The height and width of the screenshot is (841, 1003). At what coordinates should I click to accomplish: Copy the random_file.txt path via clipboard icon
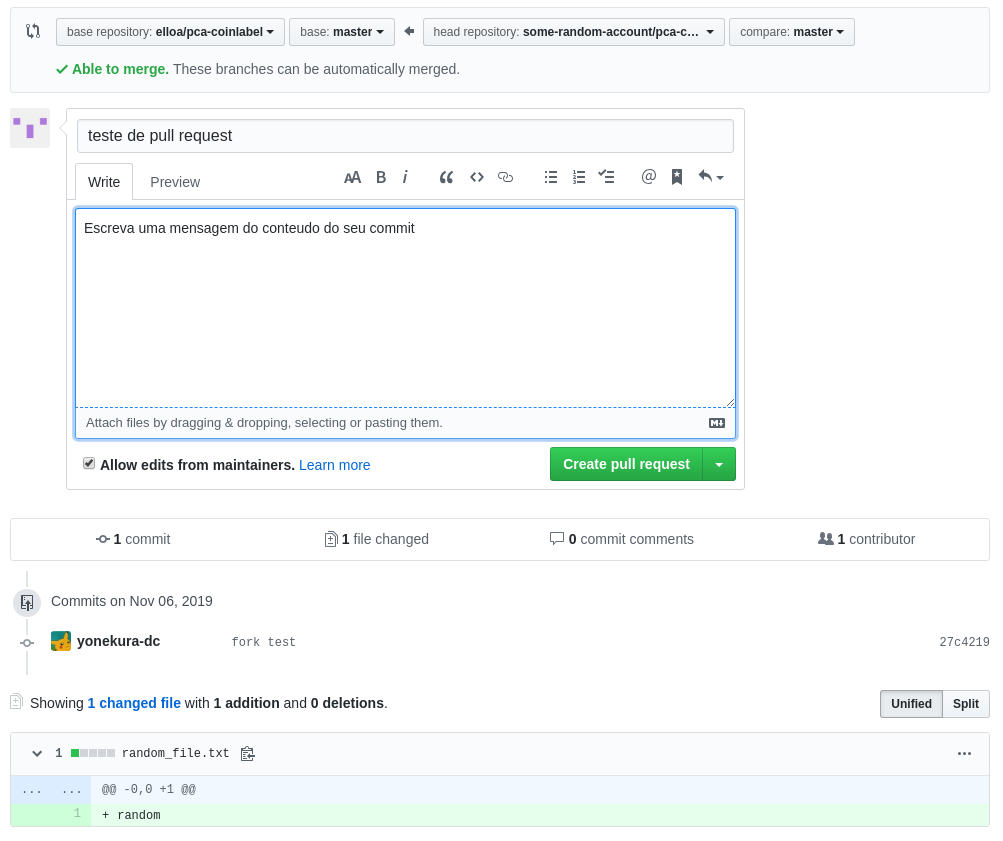point(248,754)
